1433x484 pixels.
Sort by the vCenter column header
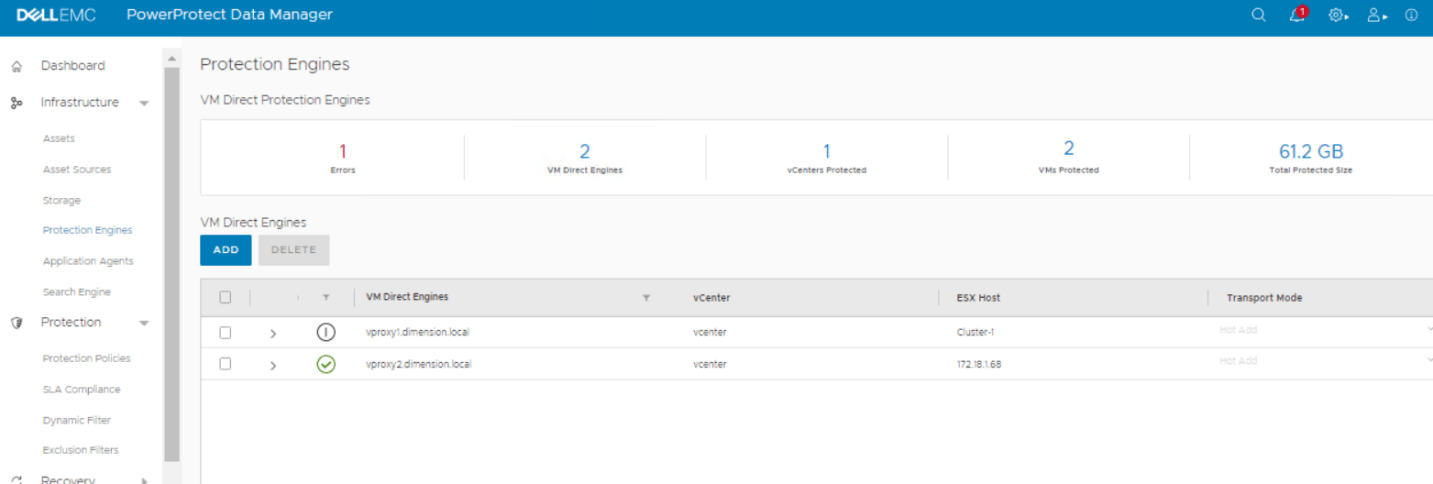click(x=710, y=298)
